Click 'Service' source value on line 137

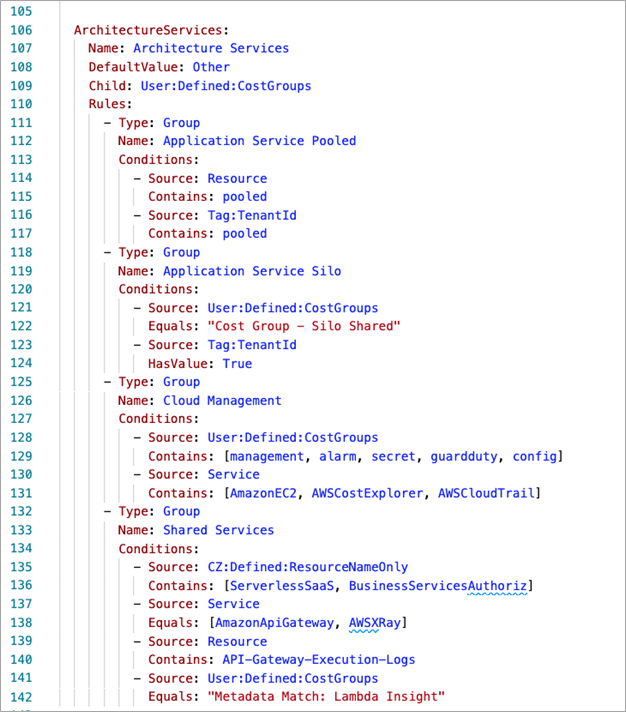pyautogui.click(x=233, y=604)
